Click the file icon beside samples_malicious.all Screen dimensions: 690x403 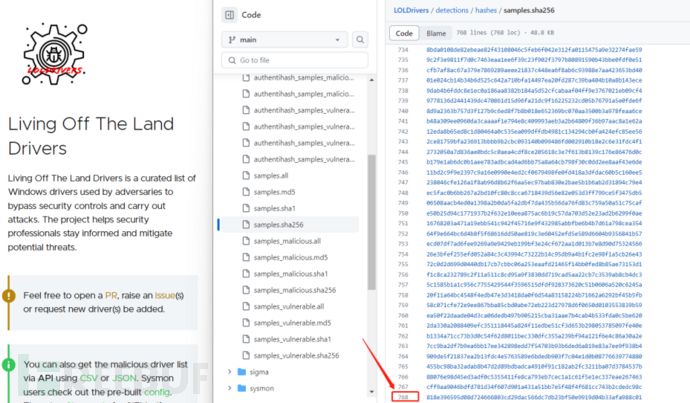click(x=245, y=241)
